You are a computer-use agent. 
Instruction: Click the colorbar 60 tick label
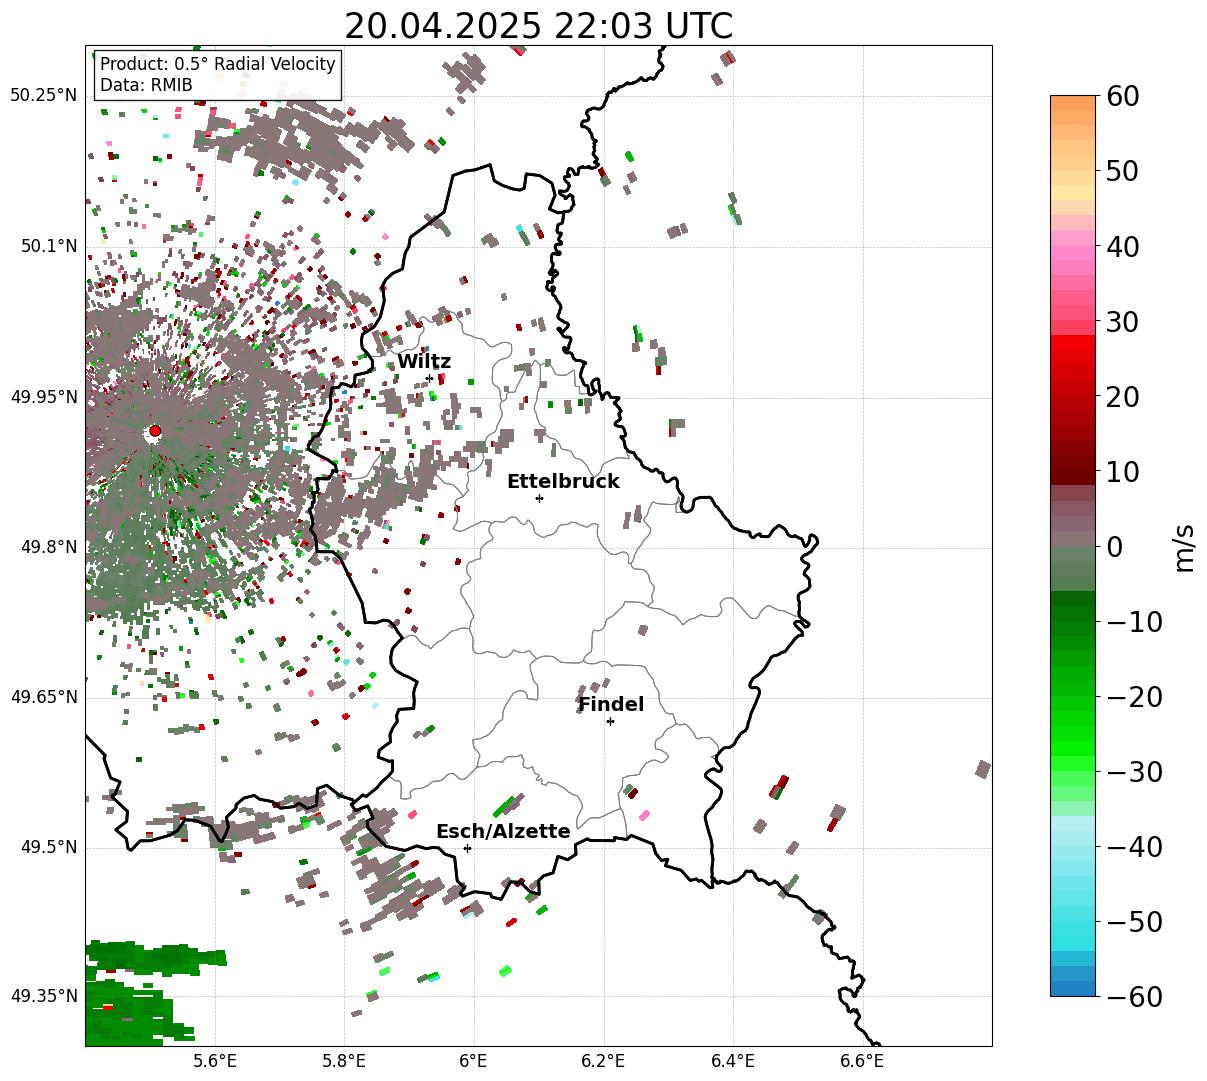pos(1121,96)
